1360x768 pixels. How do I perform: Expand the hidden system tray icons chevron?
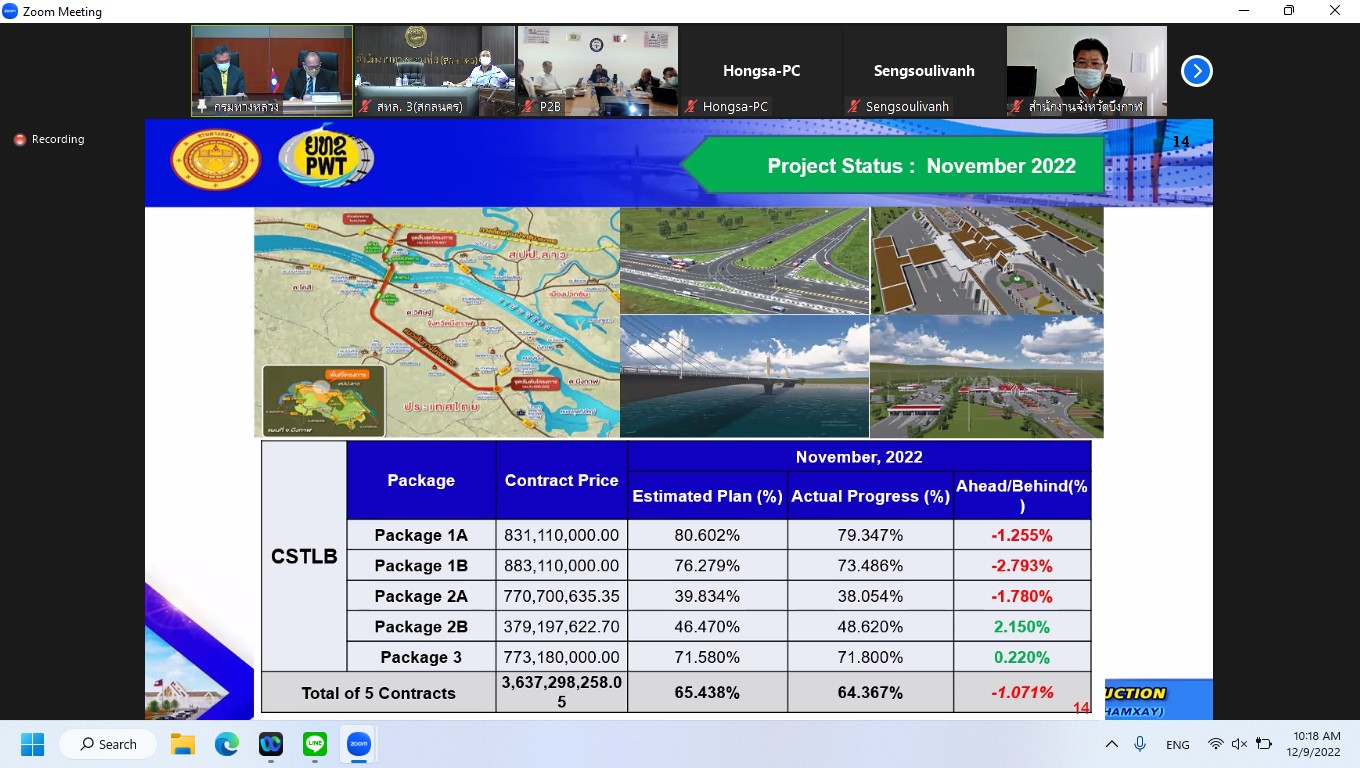click(x=1111, y=744)
